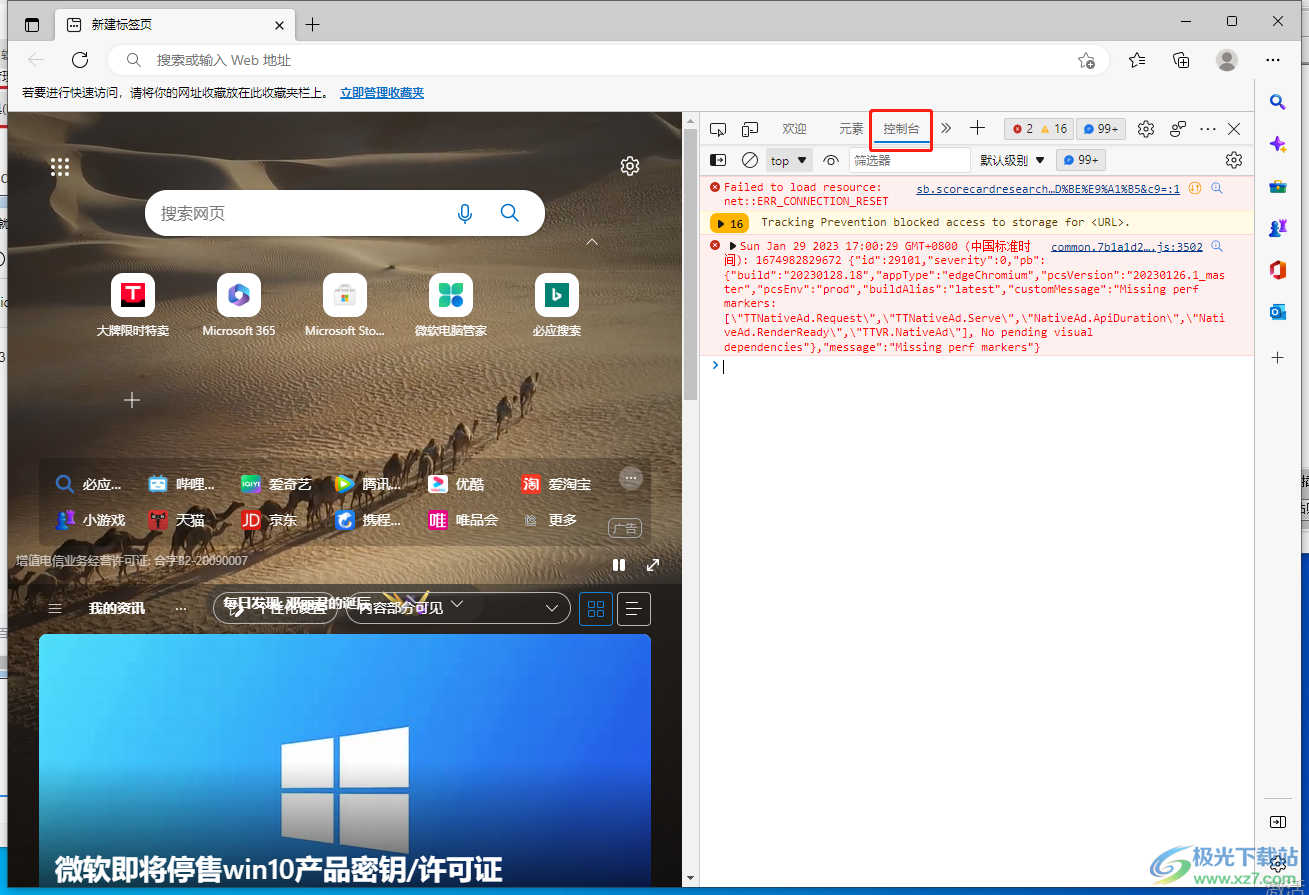The width and height of the screenshot is (1309, 895).
Task: Create a live expression eye icon
Action: [830, 160]
